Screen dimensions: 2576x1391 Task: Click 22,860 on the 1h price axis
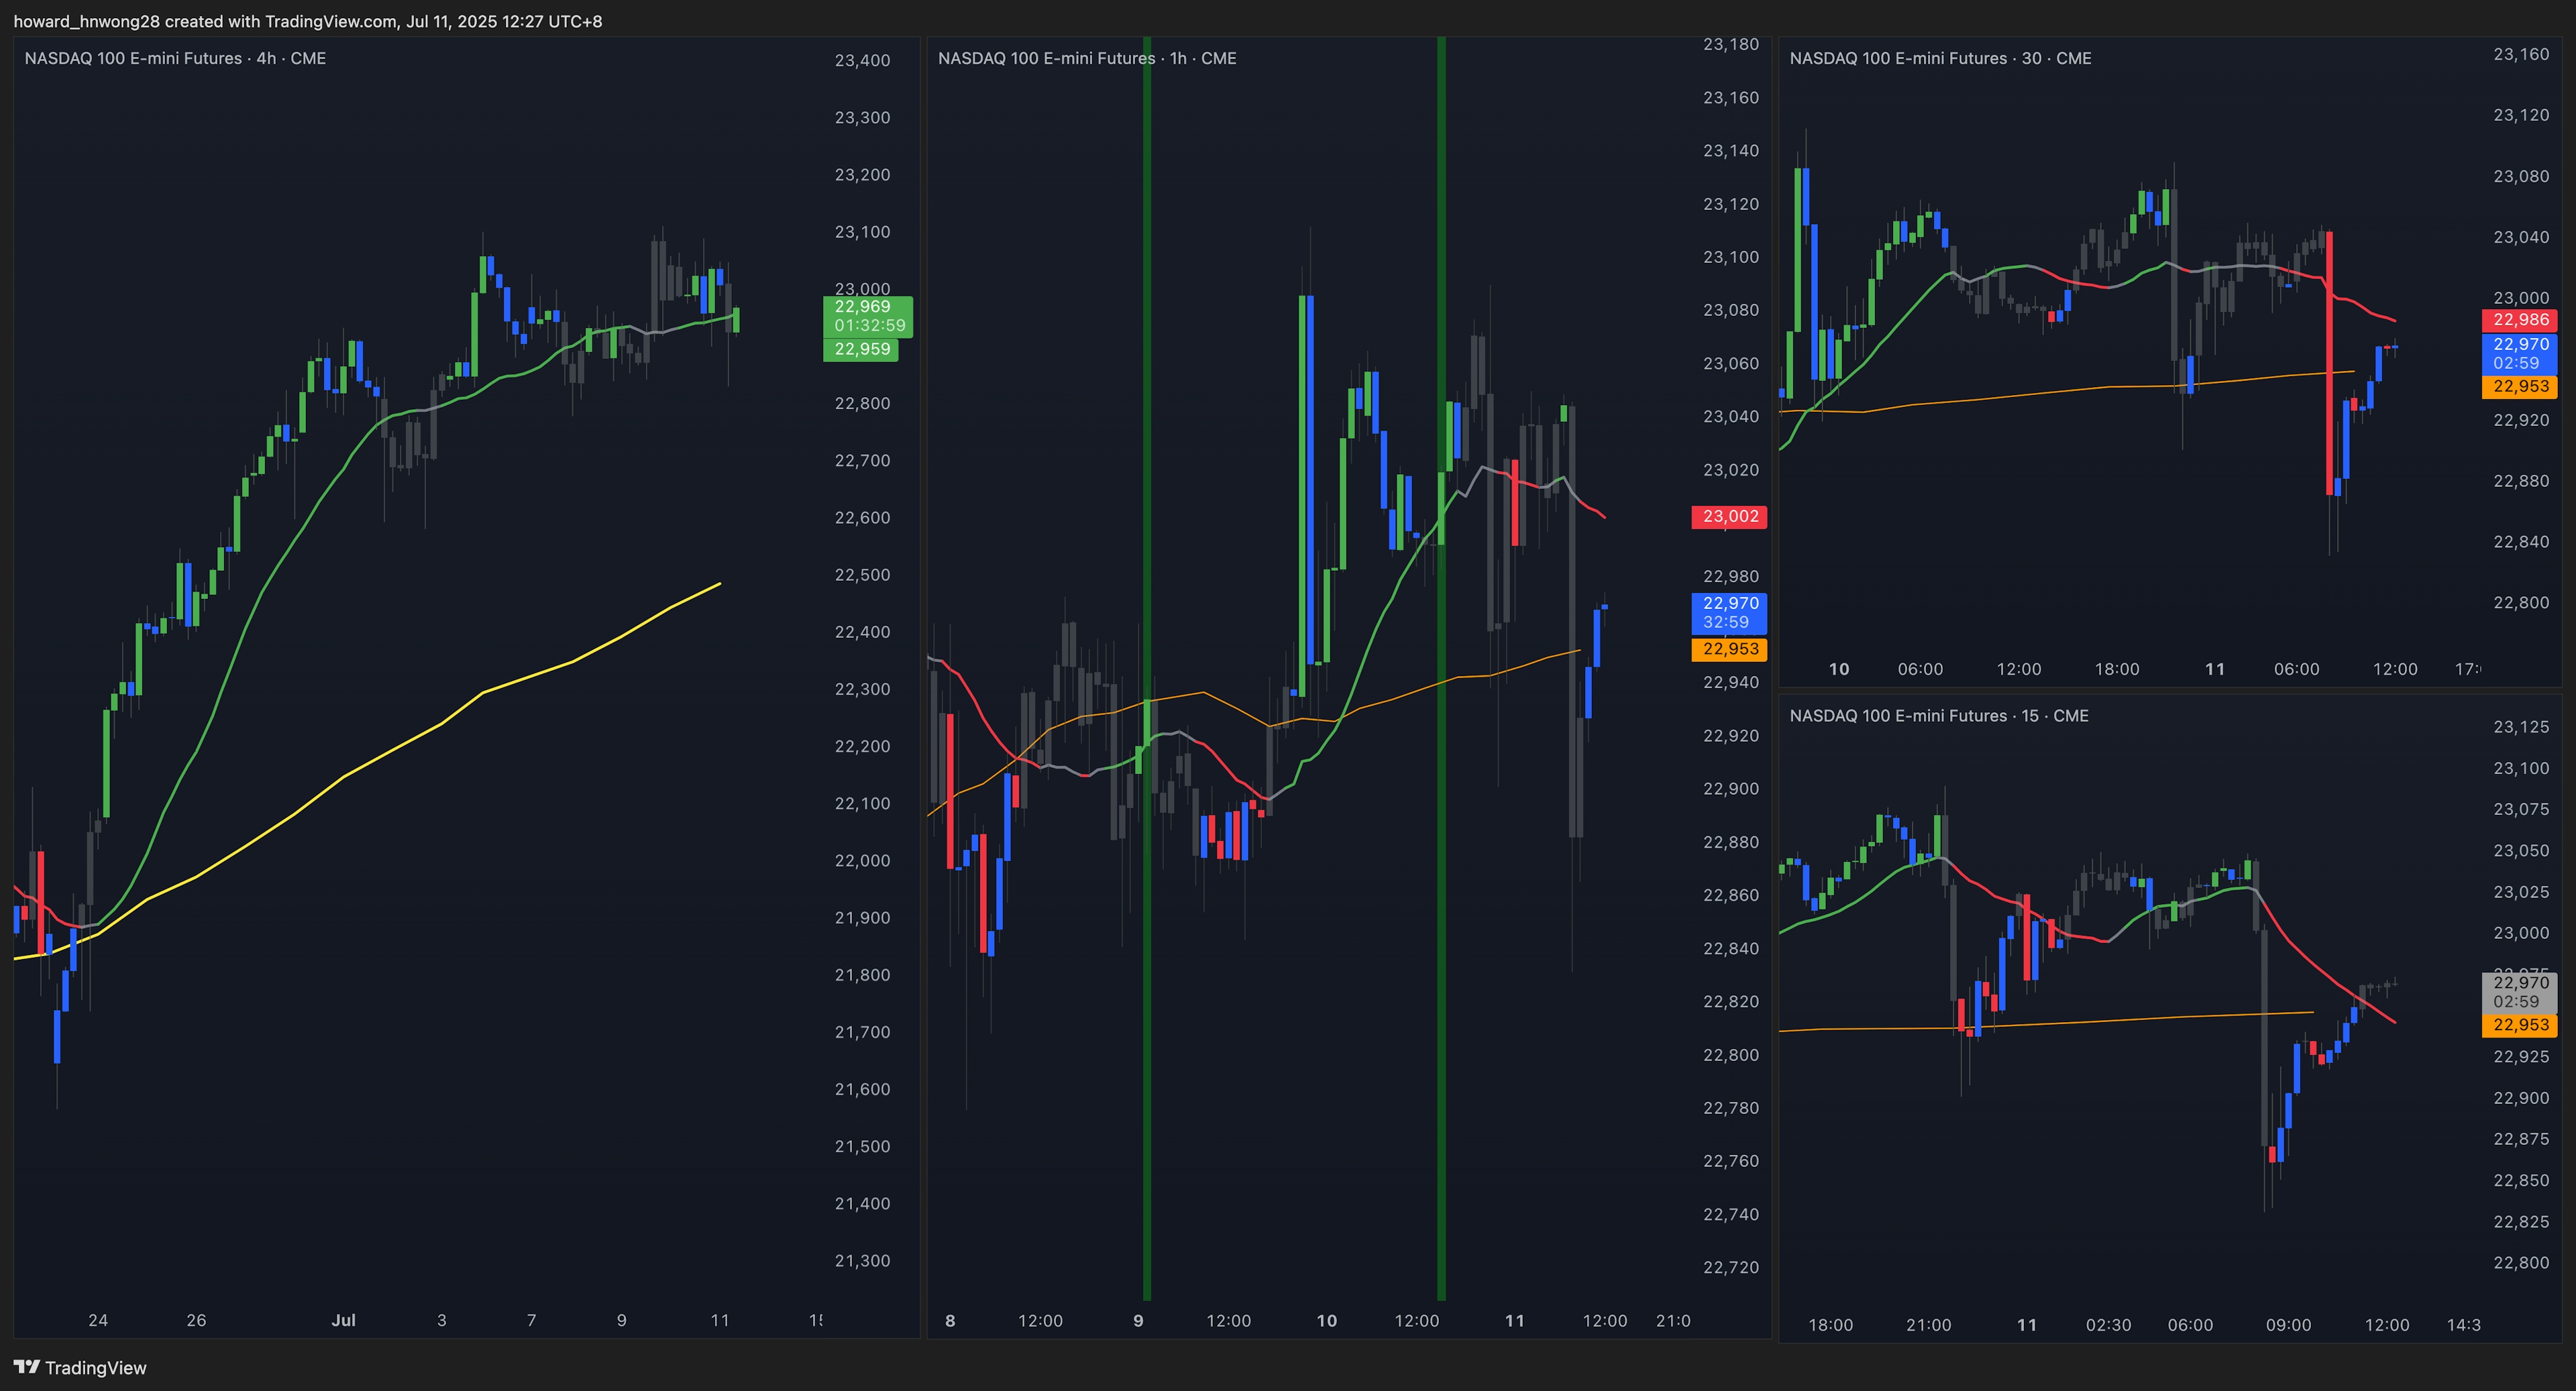(x=1730, y=895)
